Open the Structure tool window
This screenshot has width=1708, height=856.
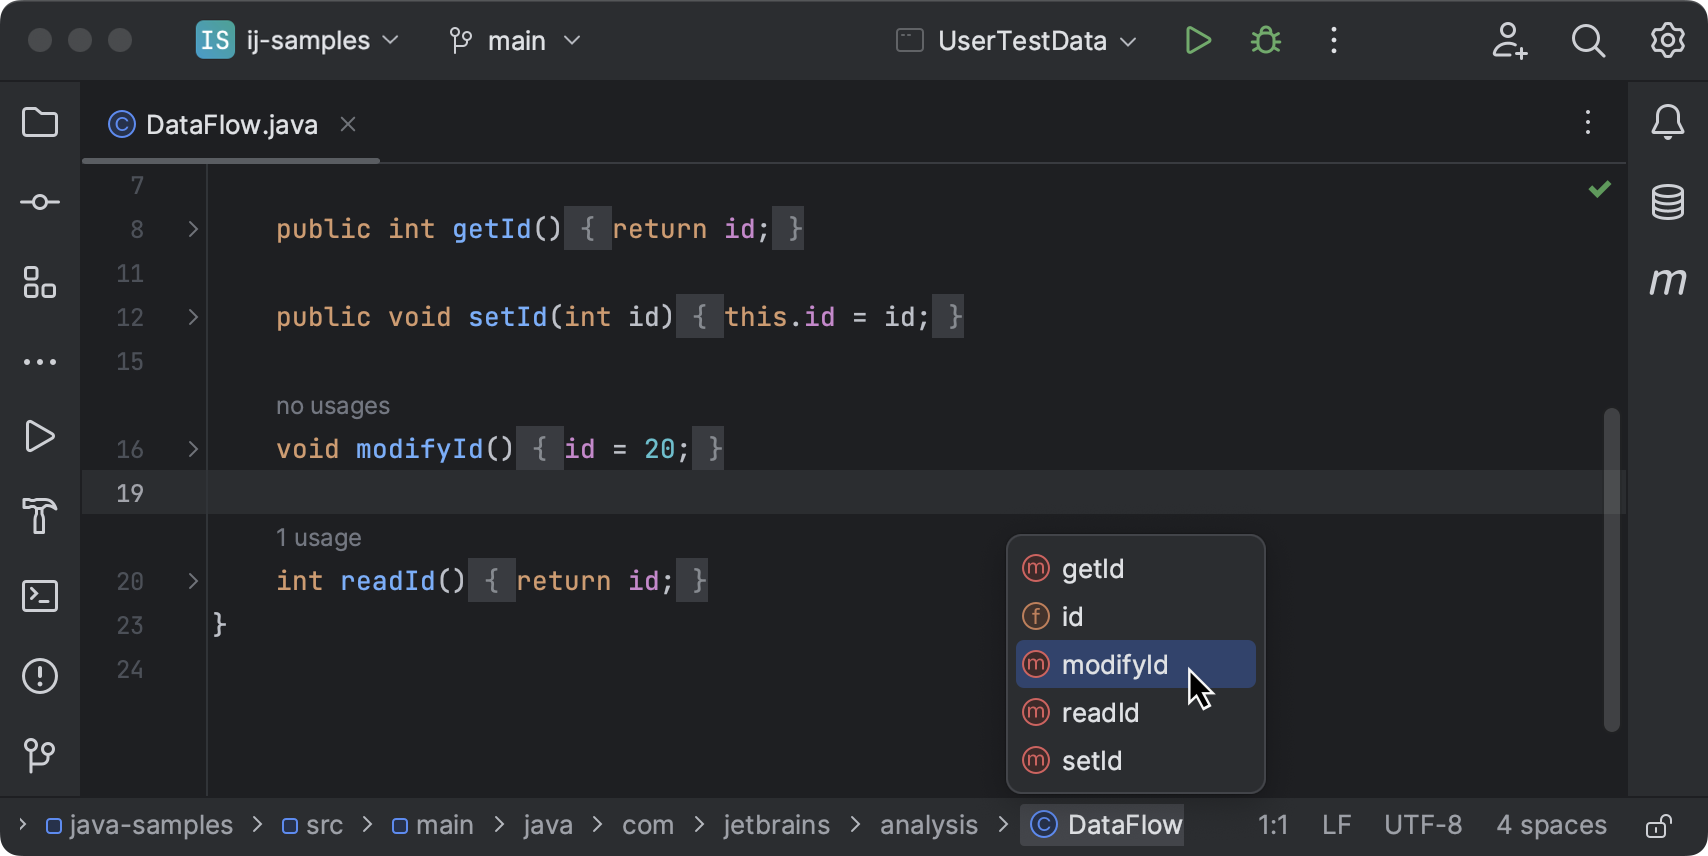(x=40, y=283)
